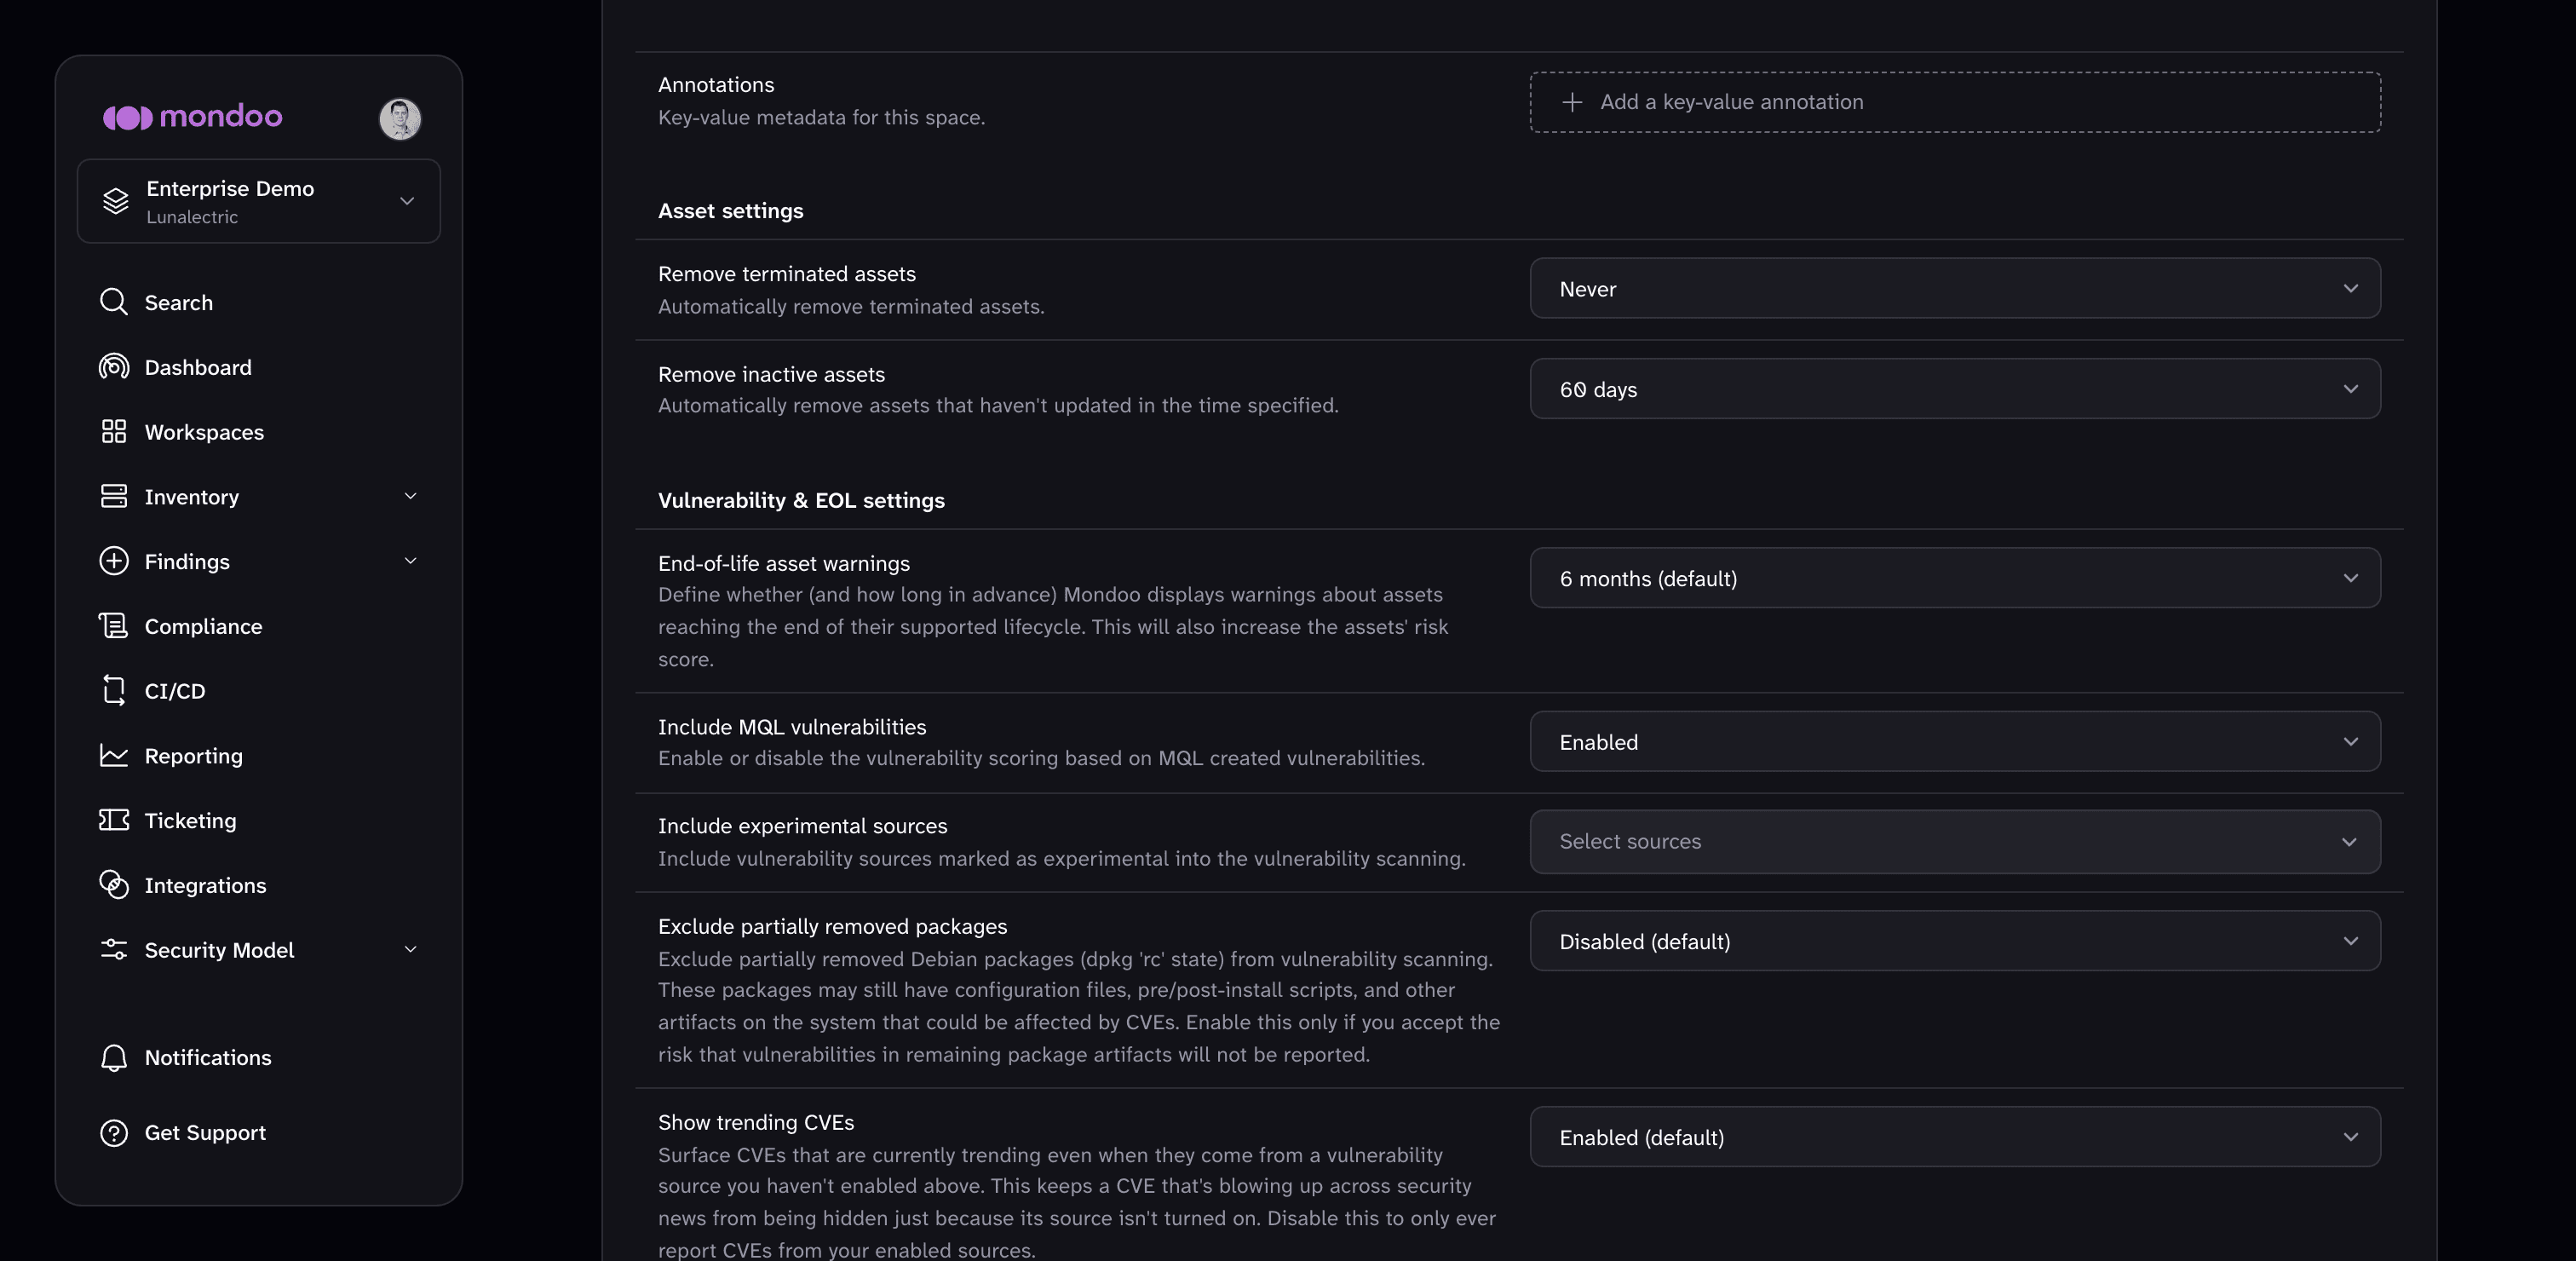The image size is (2576, 1261).
Task: Click the Ticketing ticket icon
Action: (x=114, y=820)
